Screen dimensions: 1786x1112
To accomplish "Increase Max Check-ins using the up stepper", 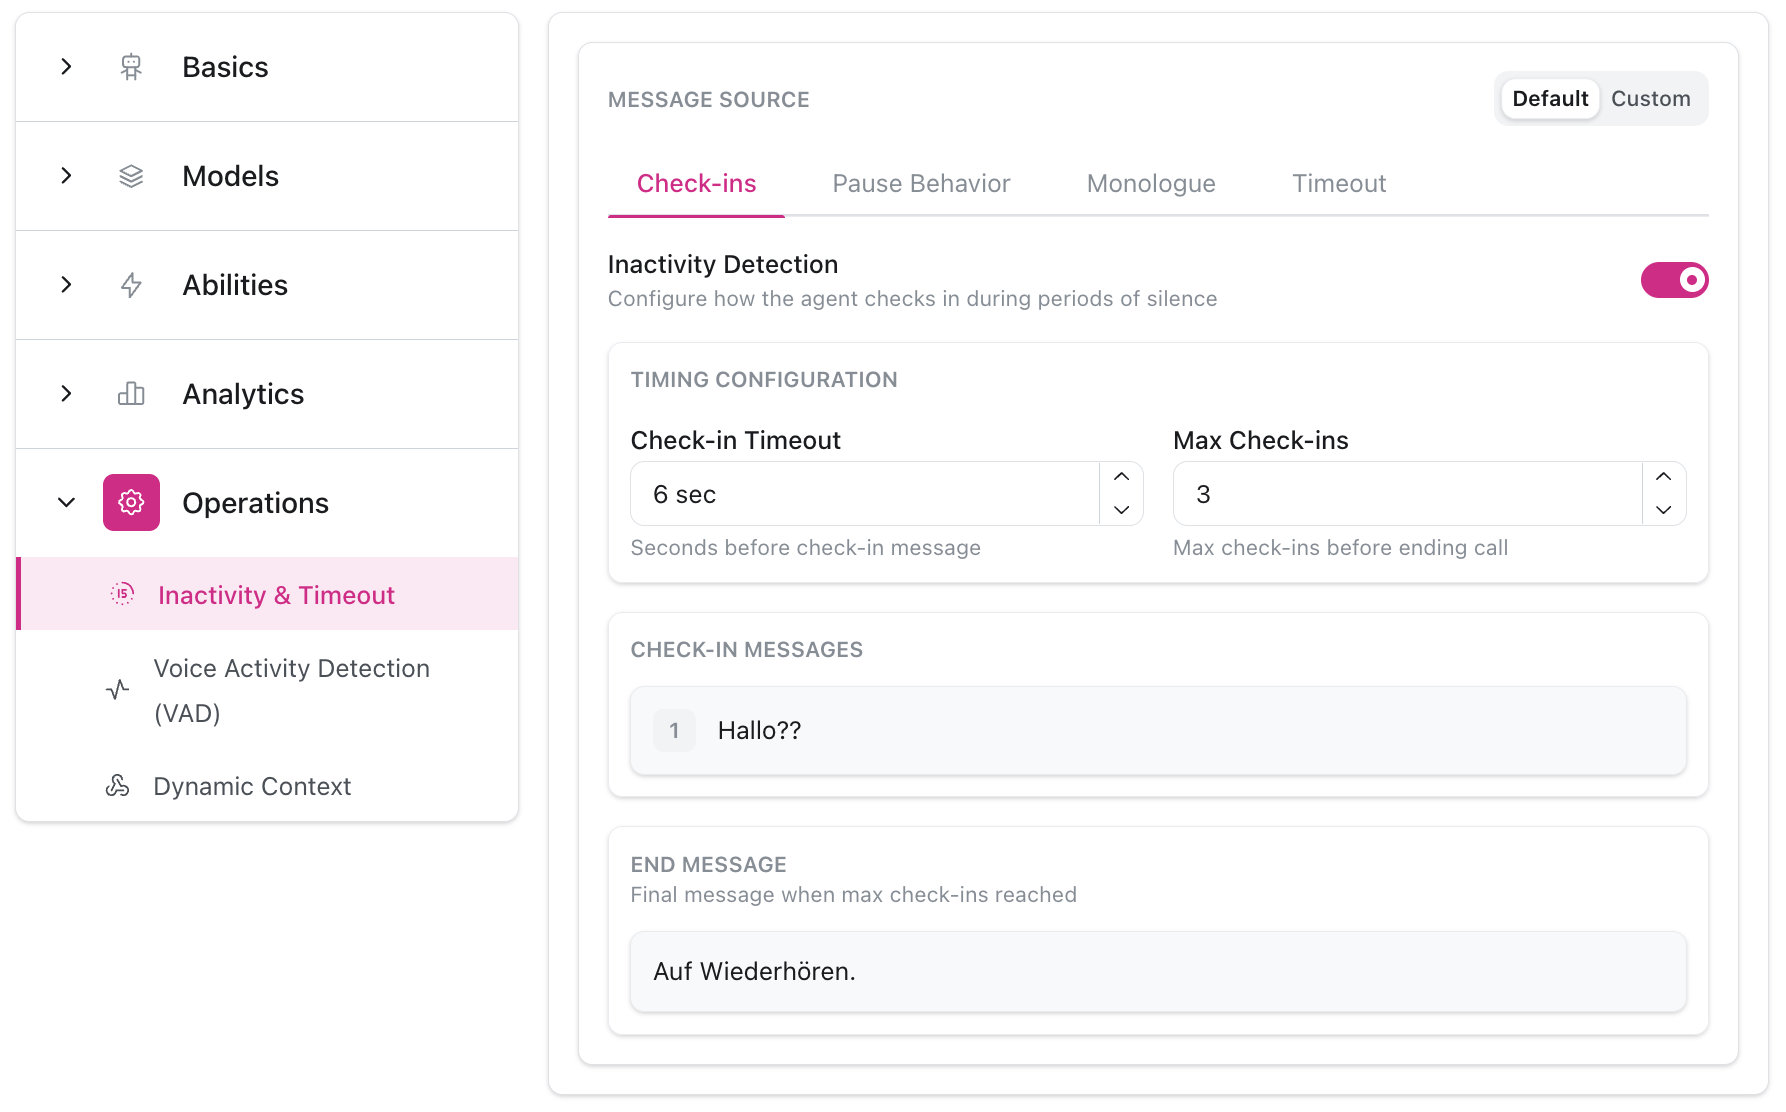I will (x=1663, y=478).
